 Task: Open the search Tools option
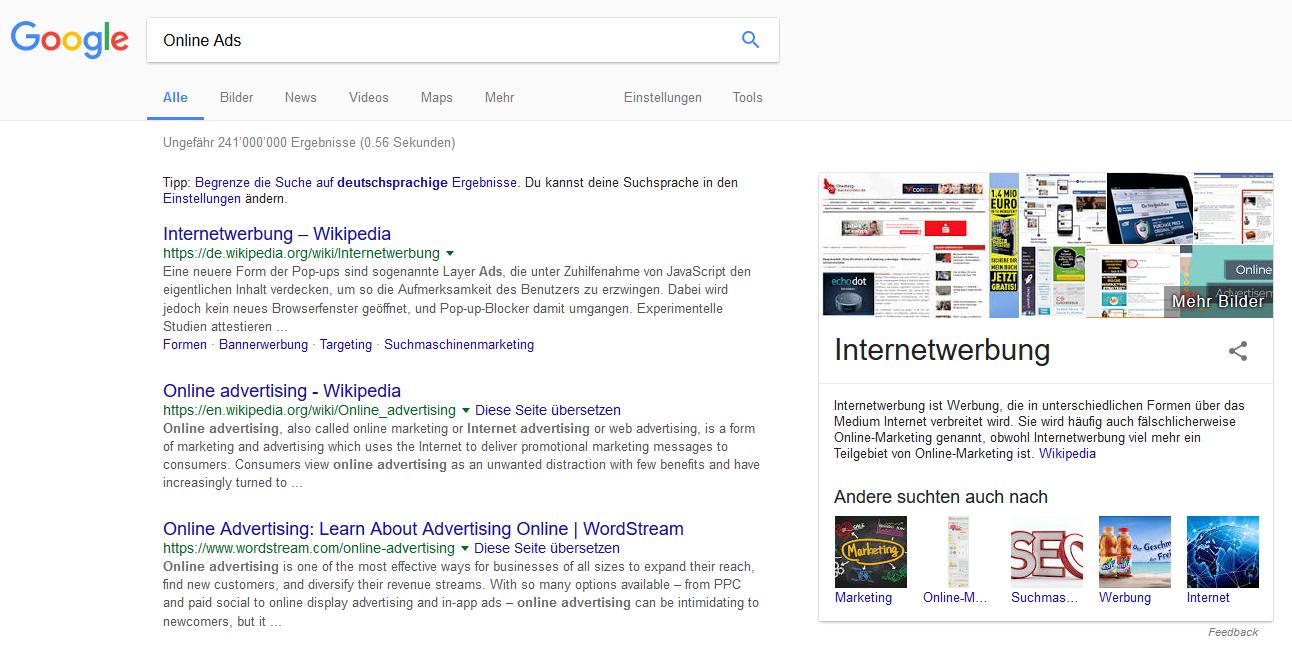(747, 97)
